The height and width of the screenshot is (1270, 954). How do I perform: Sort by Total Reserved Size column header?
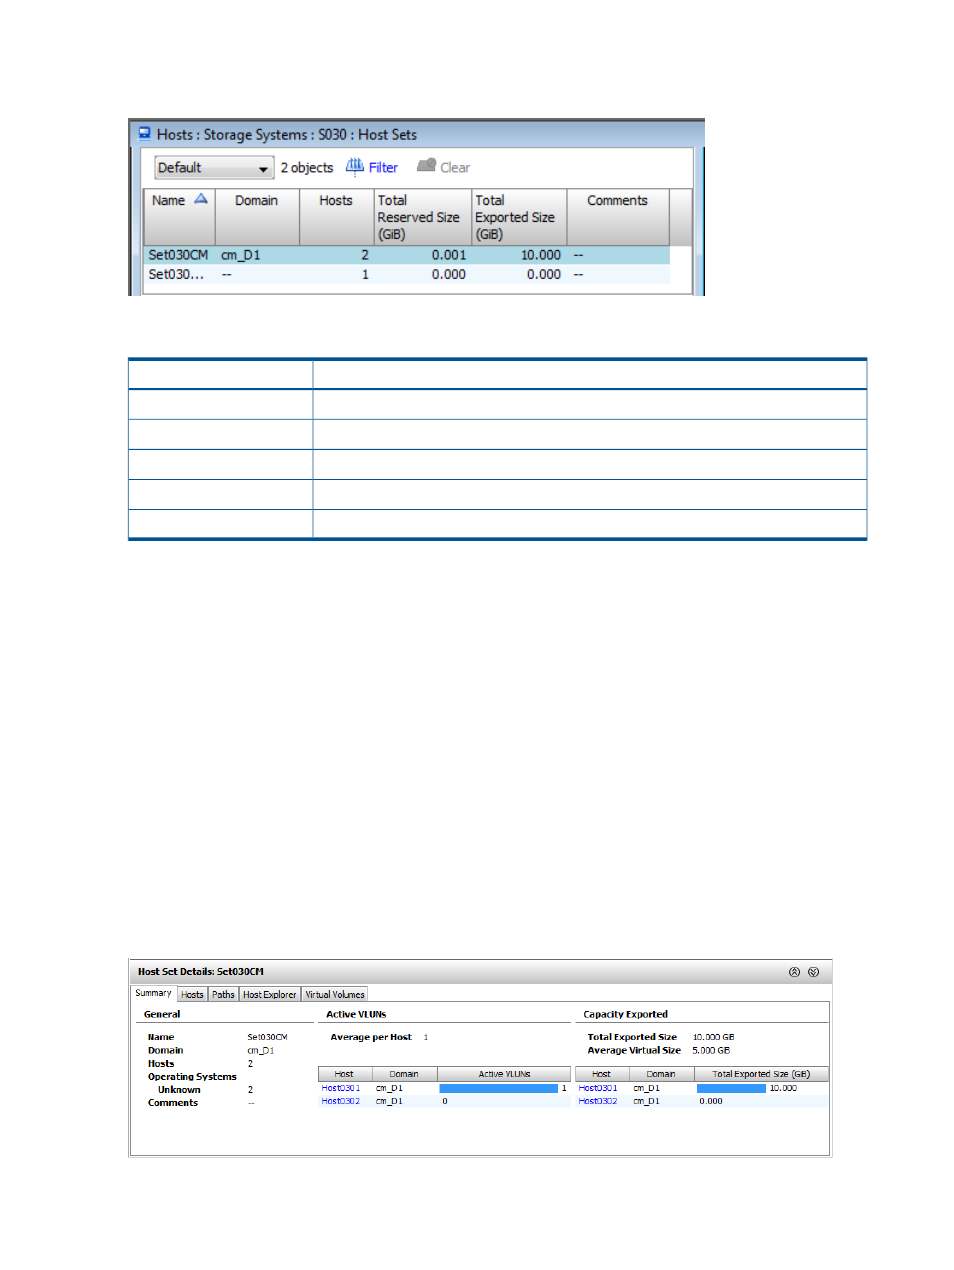point(422,216)
